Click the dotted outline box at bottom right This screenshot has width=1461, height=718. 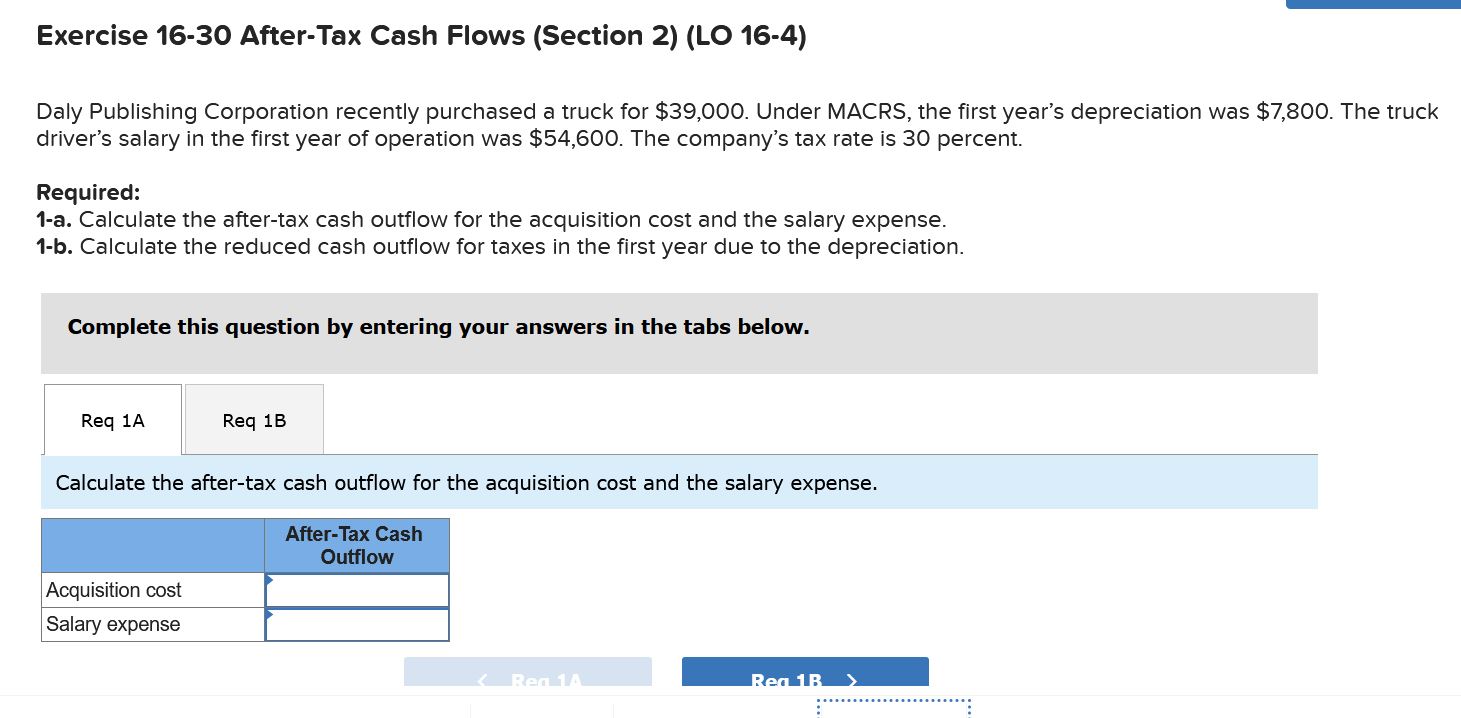tap(893, 710)
